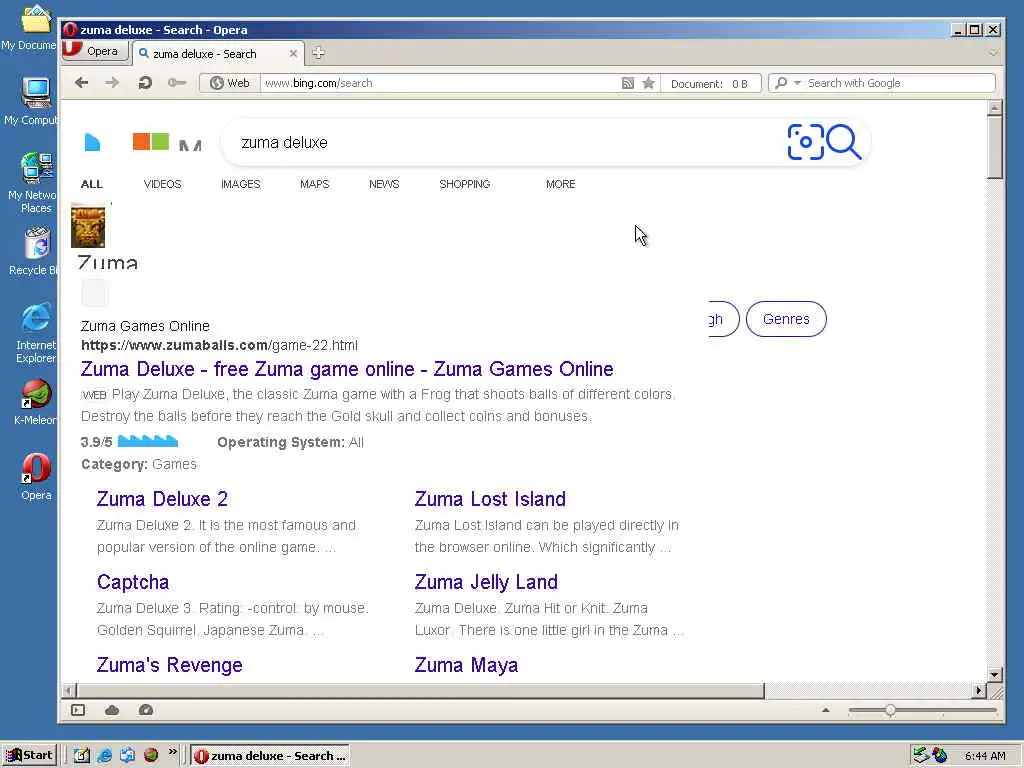Bookmark the page with the star icon
Screen dimensions: 1024x768
[x=648, y=83]
